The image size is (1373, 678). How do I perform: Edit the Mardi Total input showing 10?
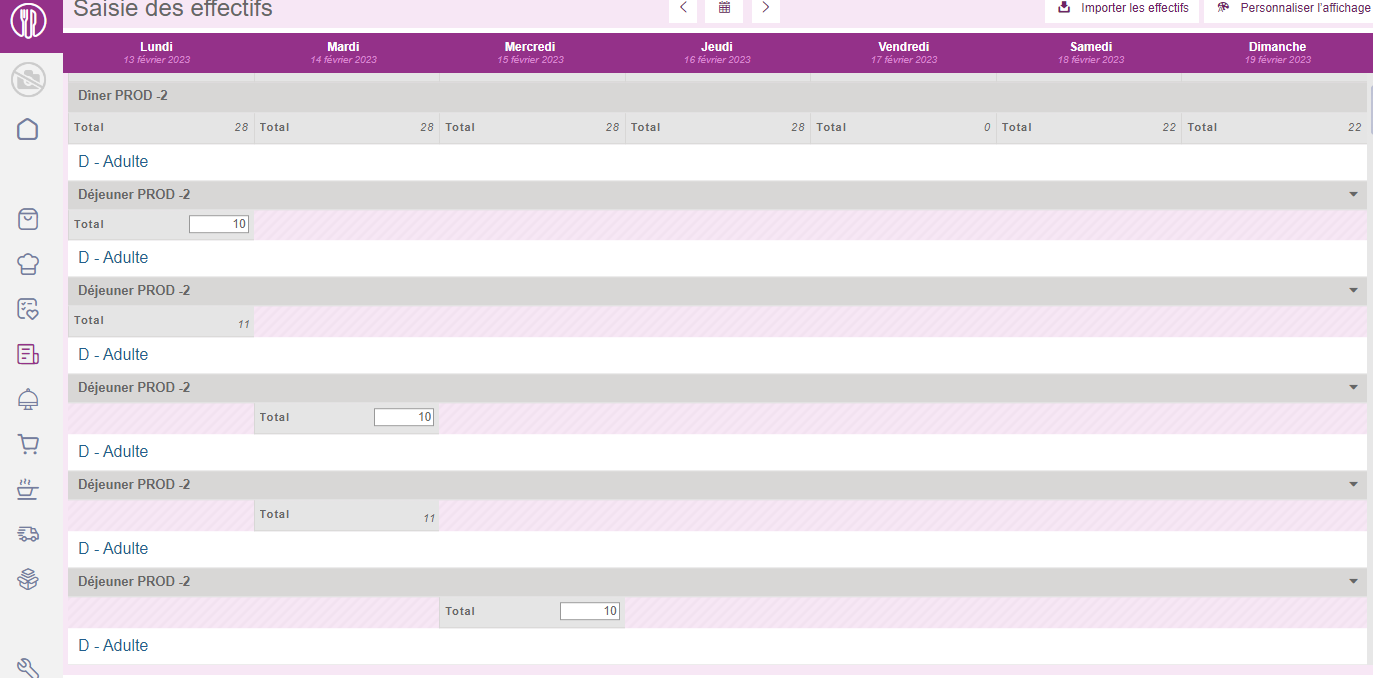click(x=404, y=417)
